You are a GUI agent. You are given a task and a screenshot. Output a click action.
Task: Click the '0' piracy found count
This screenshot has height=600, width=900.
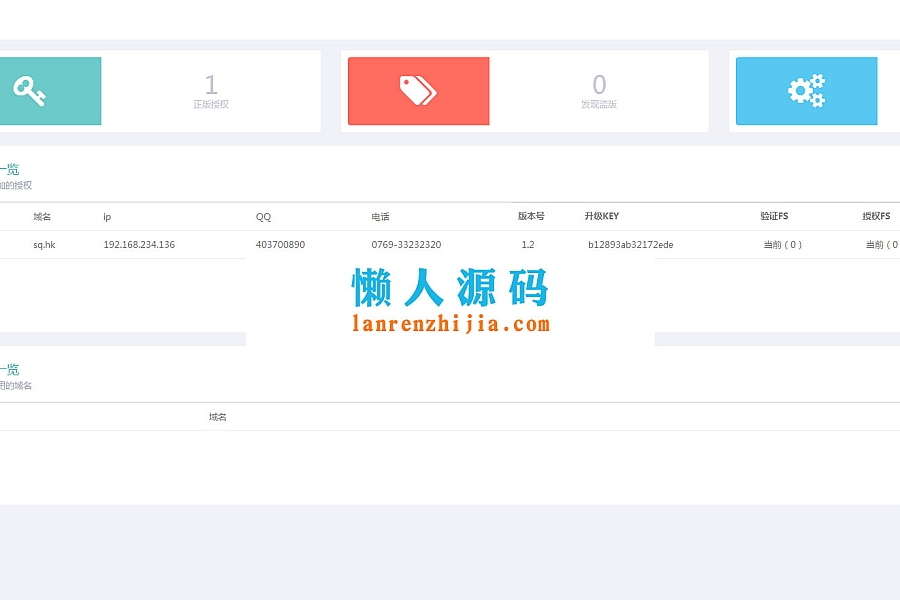tap(599, 85)
